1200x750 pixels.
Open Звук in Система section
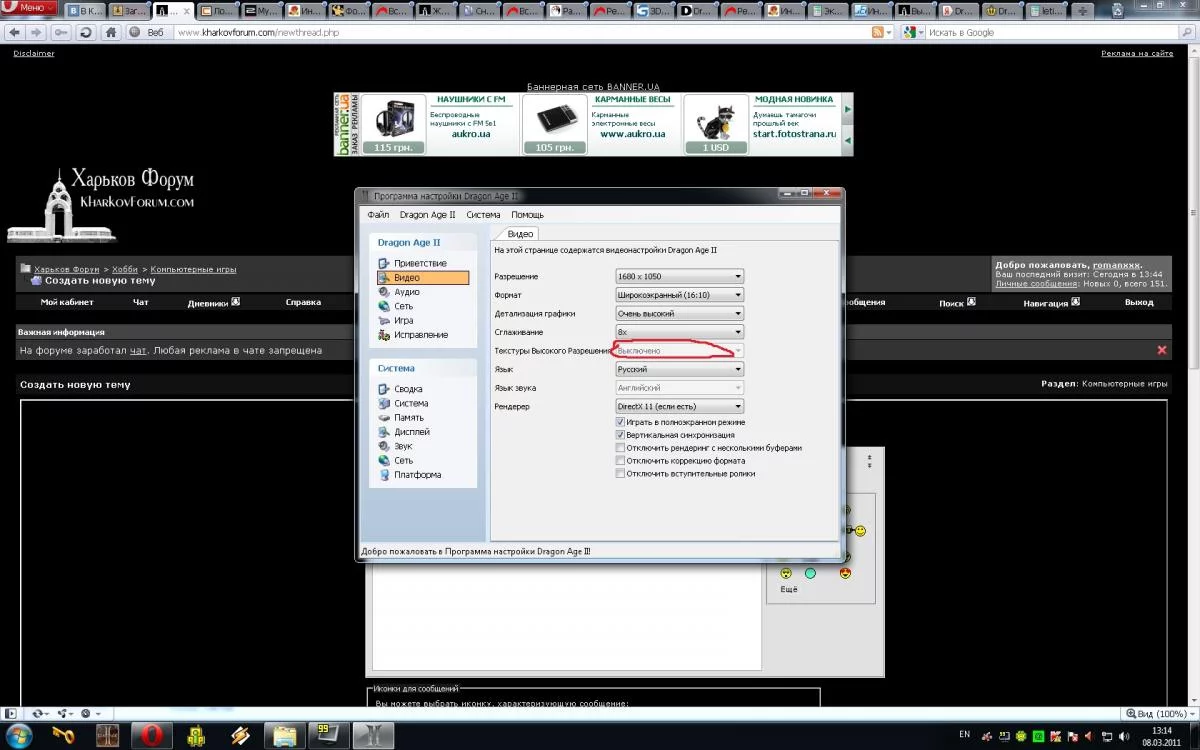point(403,446)
